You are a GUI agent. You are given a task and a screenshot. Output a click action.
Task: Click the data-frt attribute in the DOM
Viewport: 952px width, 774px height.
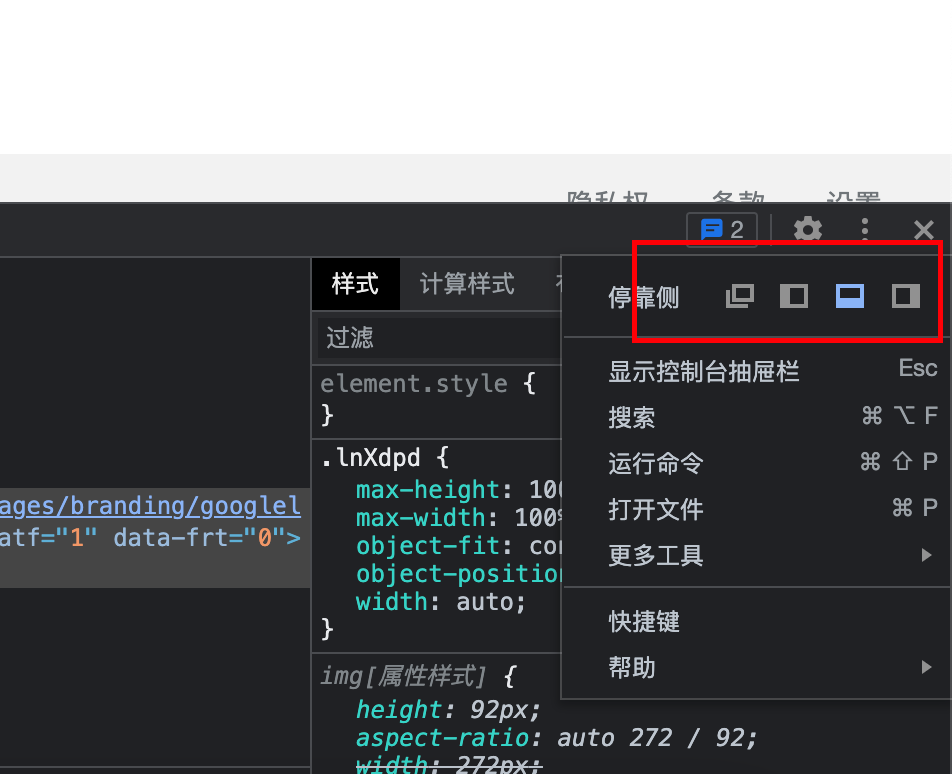coord(199,538)
